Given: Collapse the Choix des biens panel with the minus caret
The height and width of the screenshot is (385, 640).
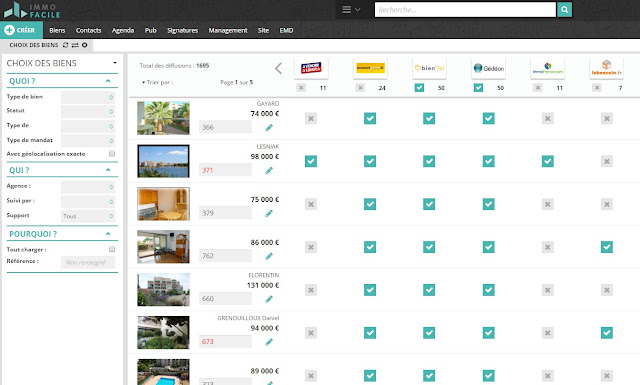Looking at the screenshot, I should [x=115, y=63].
